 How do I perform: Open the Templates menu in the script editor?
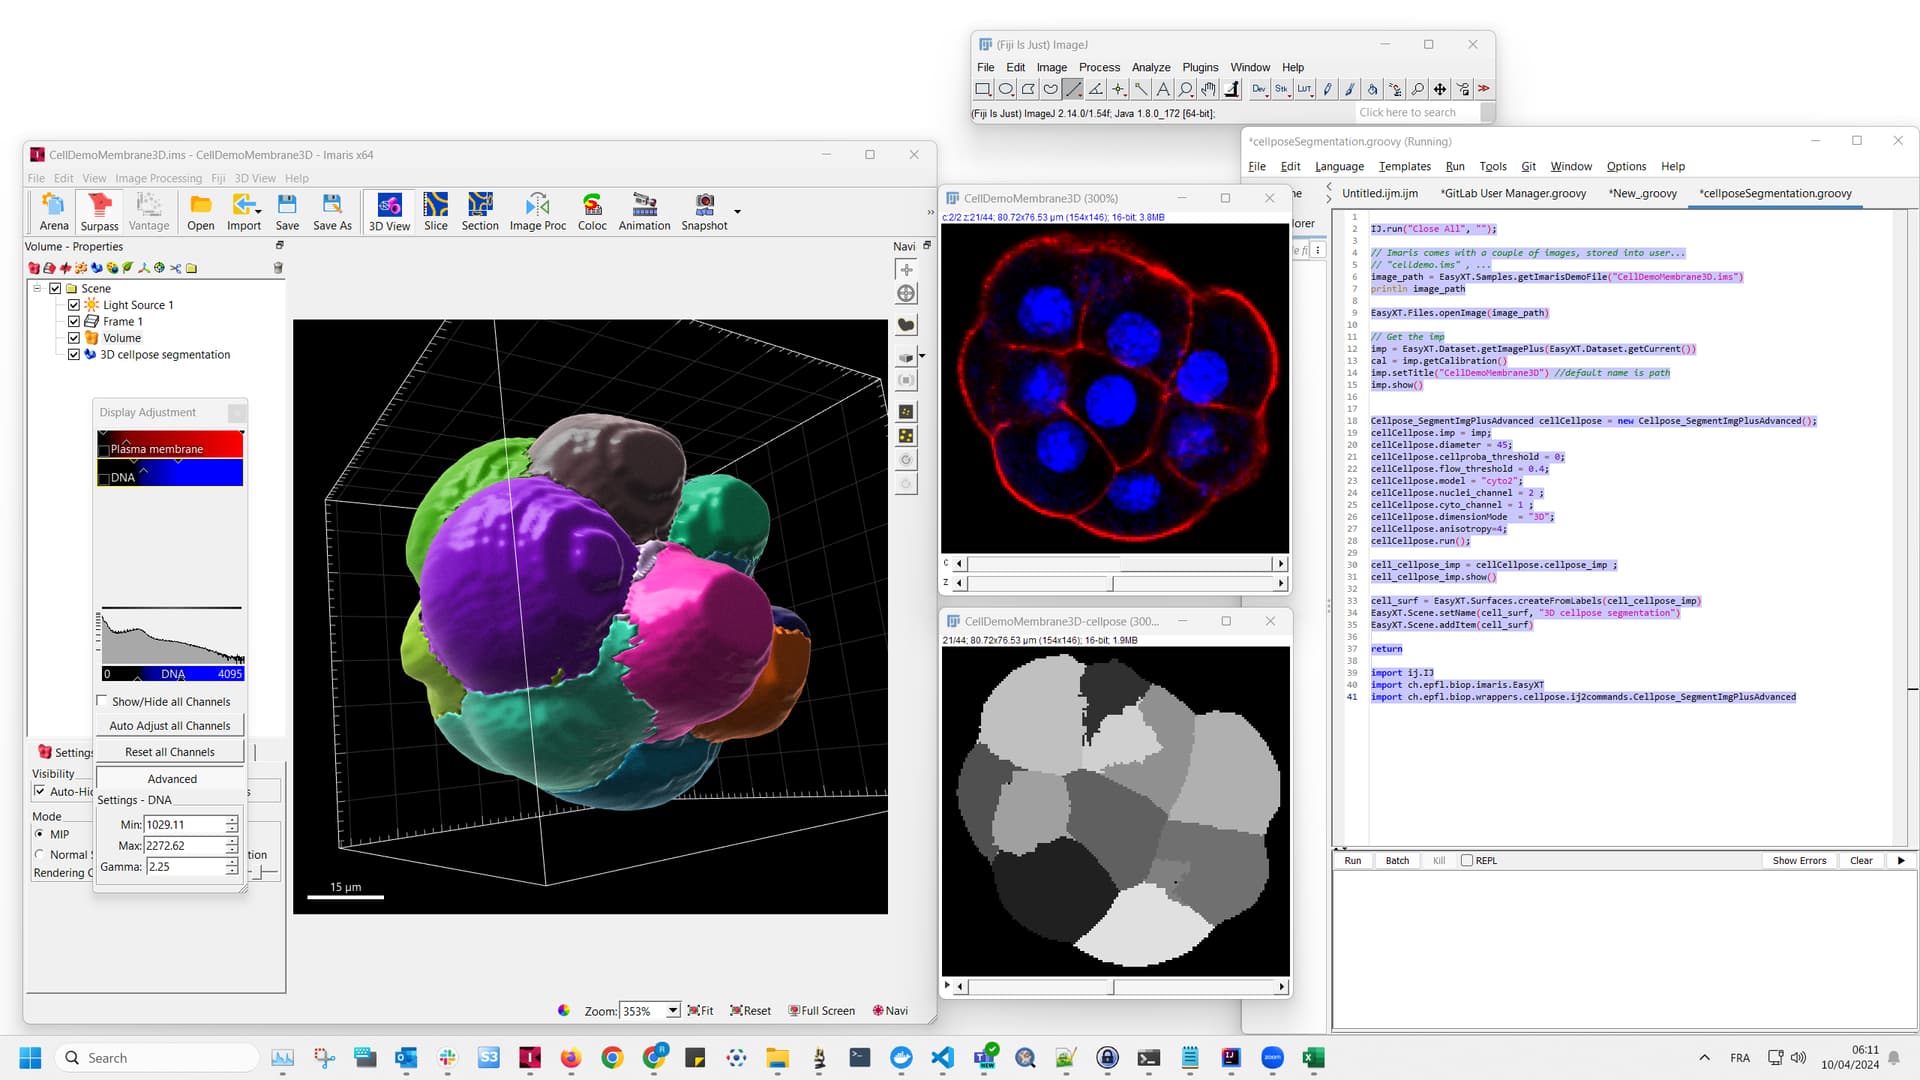click(1405, 166)
